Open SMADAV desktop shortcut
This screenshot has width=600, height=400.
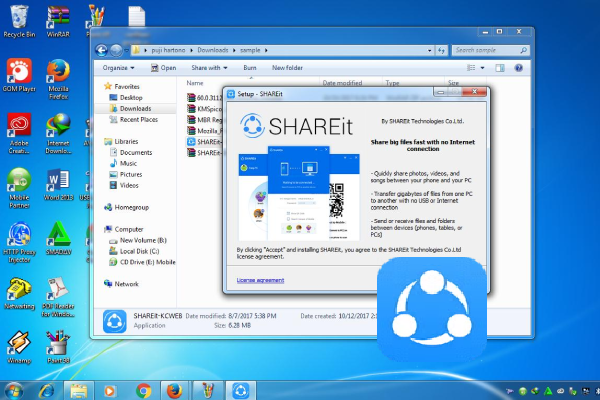(x=58, y=238)
